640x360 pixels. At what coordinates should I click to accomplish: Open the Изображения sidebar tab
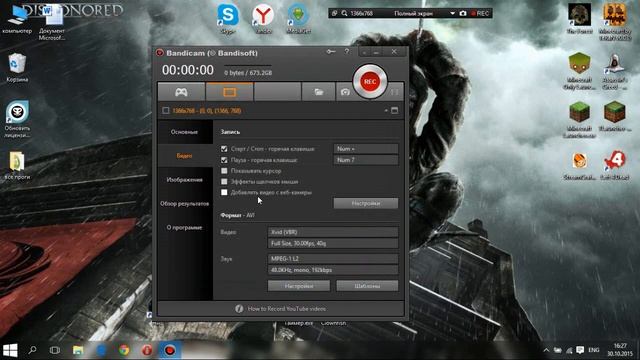[185, 180]
